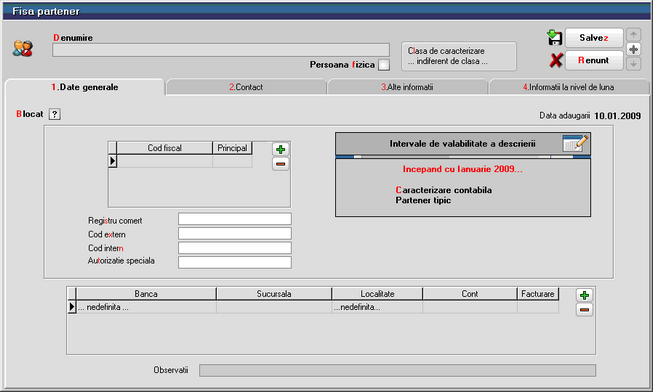This screenshot has height=392, width=653.
Task: Click the green save disk icon
Action: point(554,37)
